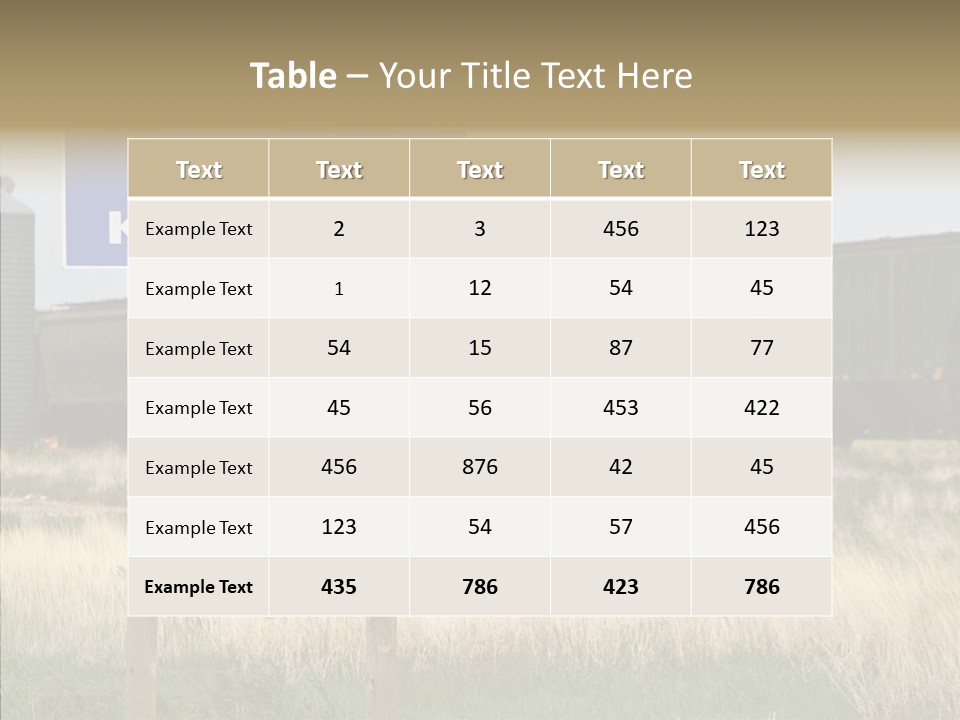Click the cell with value 453
The width and height of the screenshot is (960, 720).
(x=621, y=408)
